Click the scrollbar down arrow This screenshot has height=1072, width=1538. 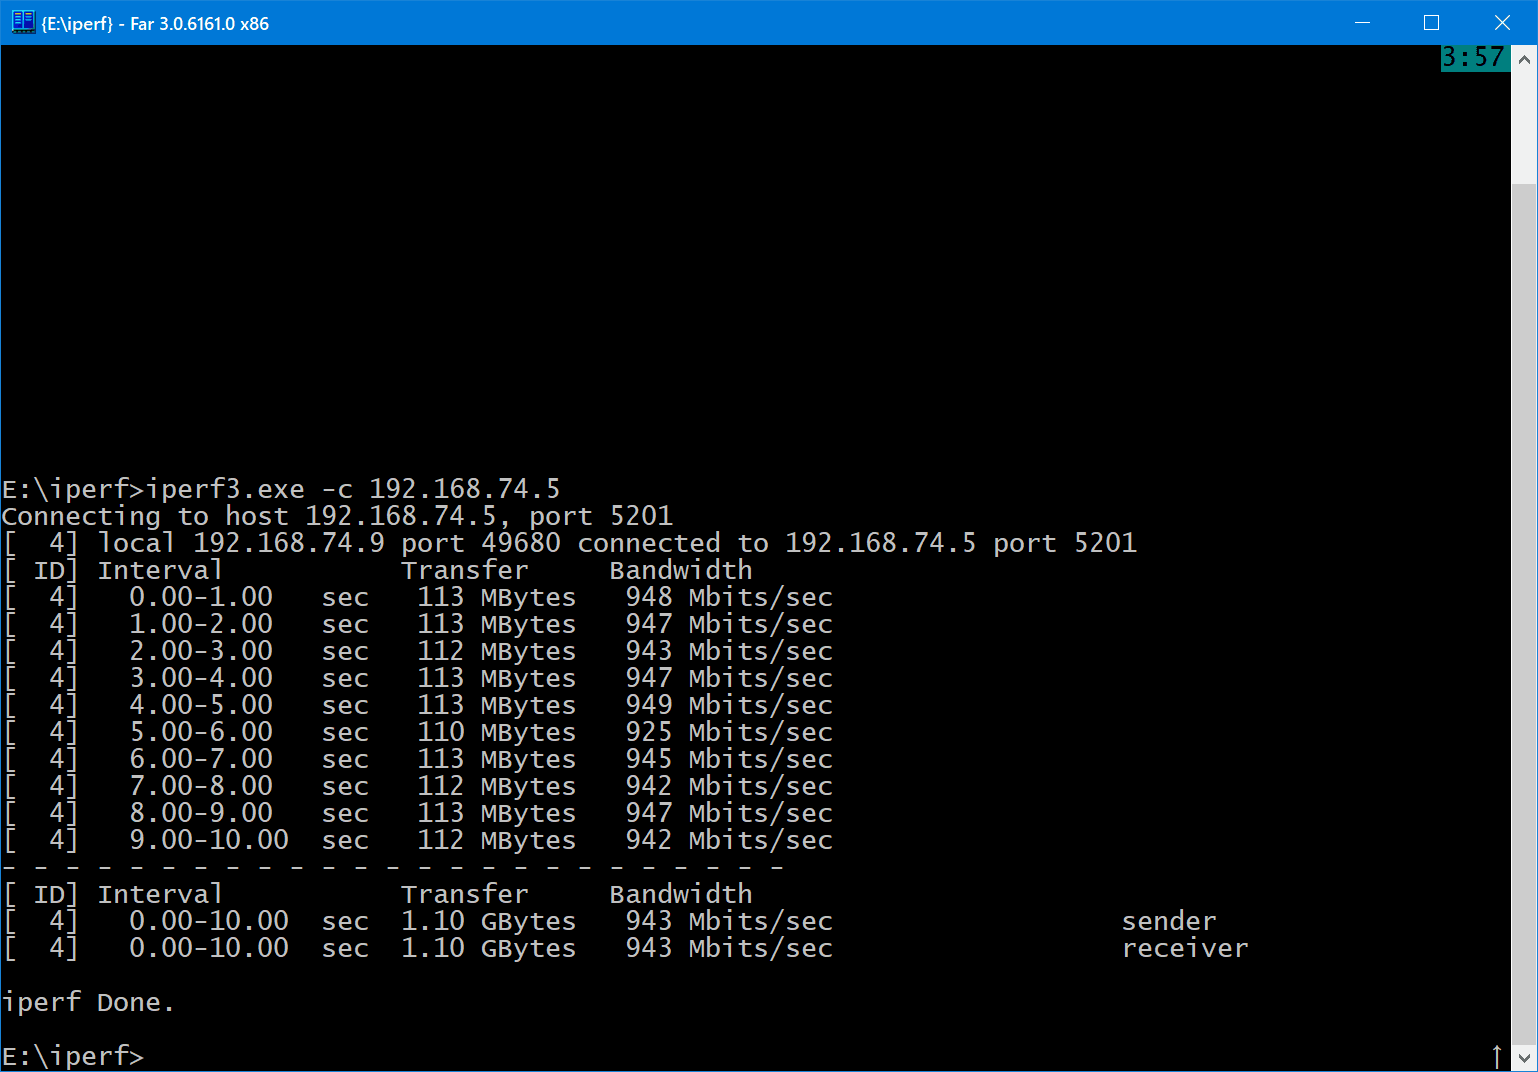[x=1524, y=1057]
